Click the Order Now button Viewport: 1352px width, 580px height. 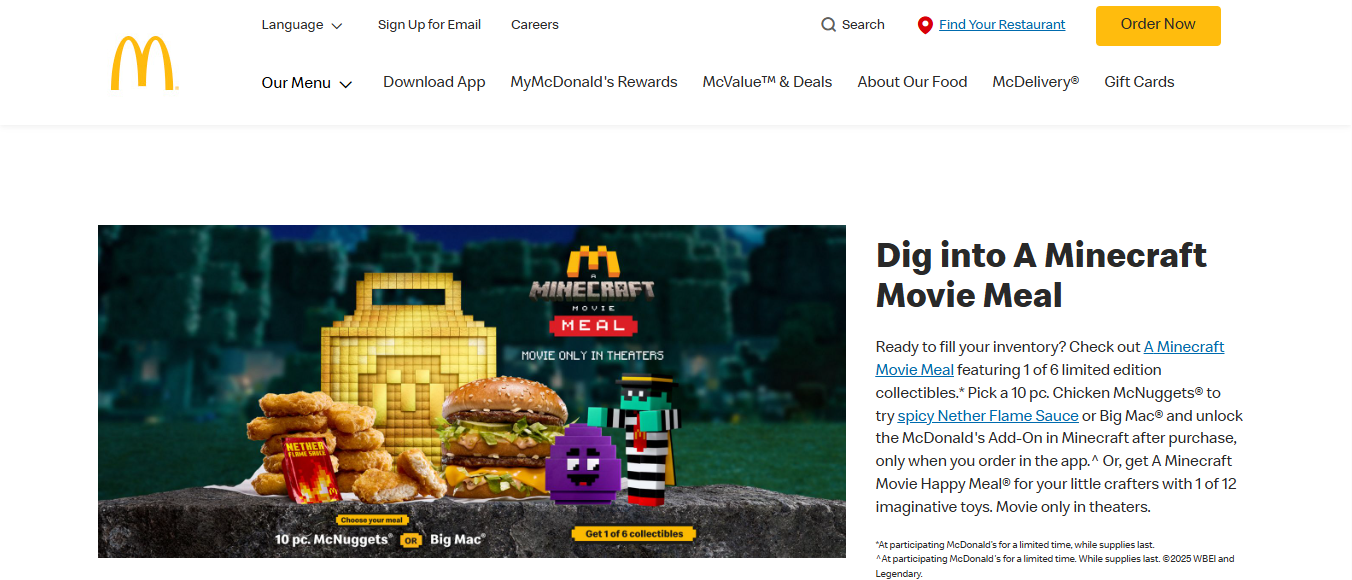[x=1157, y=25]
